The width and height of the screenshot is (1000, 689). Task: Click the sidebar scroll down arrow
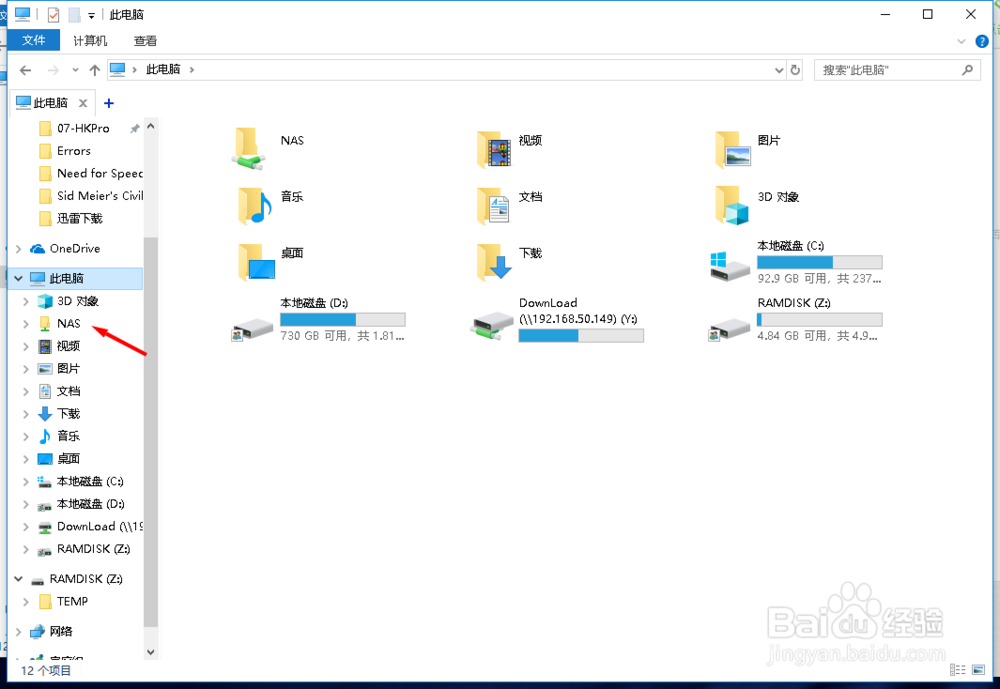pos(151,652)
